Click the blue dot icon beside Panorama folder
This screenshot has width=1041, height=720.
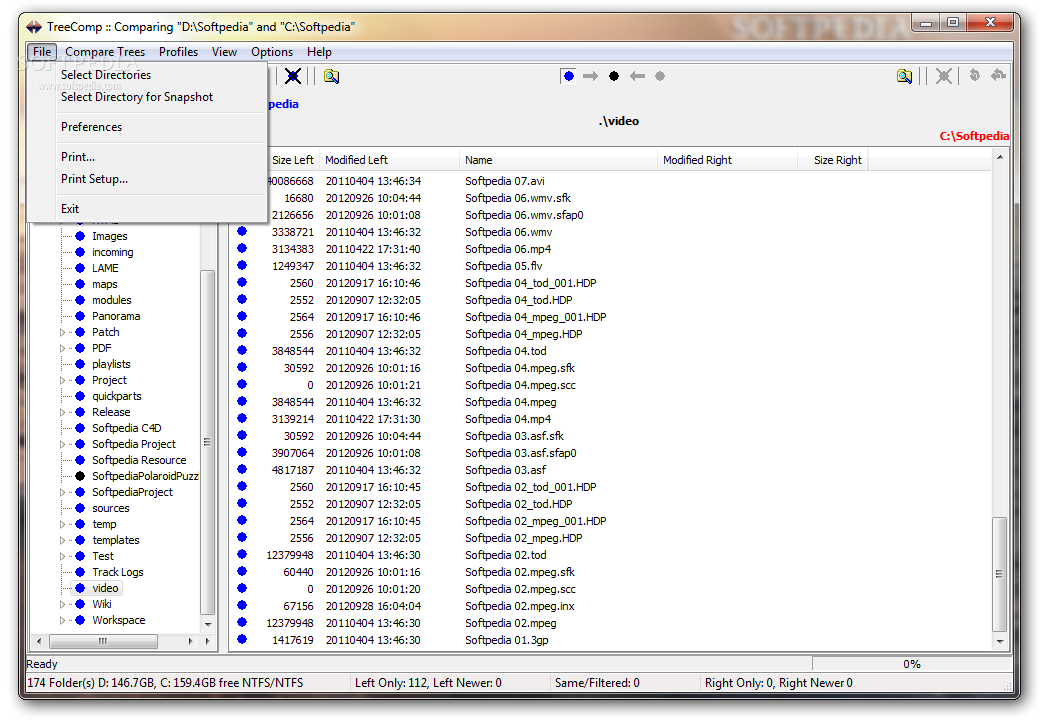coord(80,316)
